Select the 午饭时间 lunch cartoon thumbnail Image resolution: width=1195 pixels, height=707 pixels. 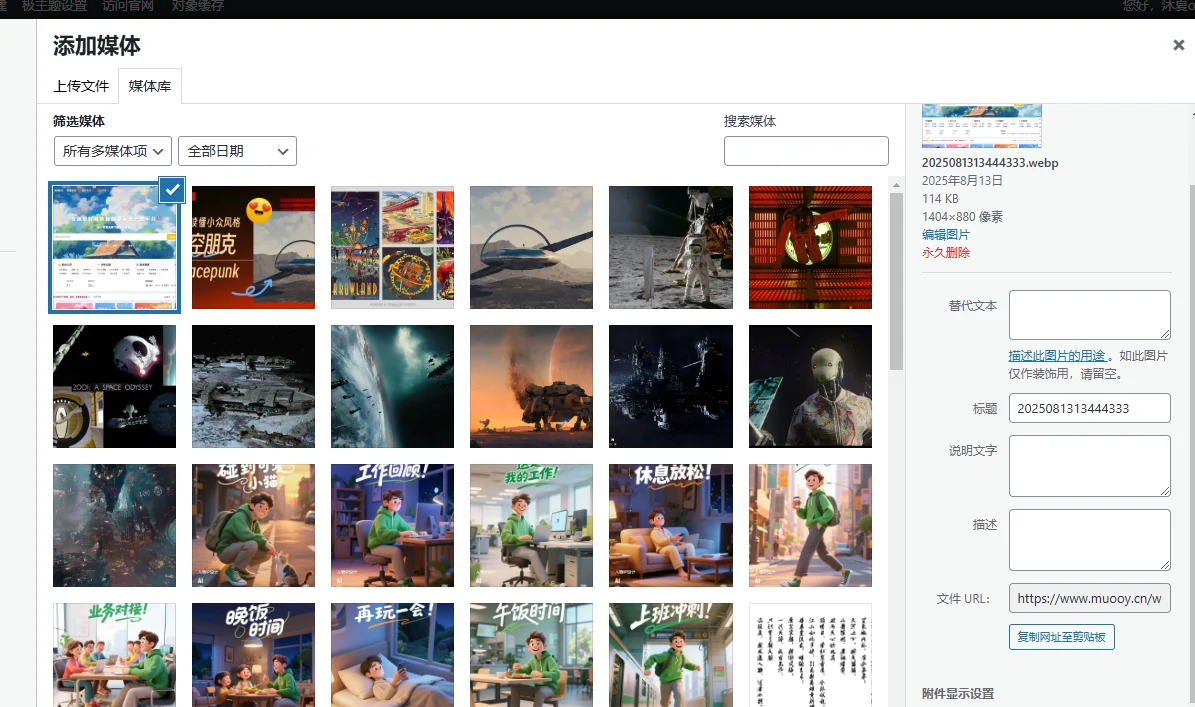(x=531, y=655)
